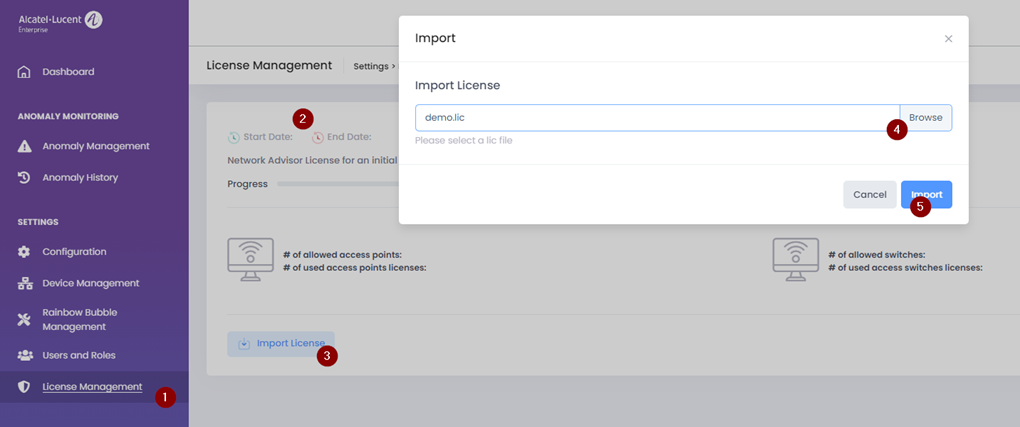The image size is (1020, 427).
Task: Close the Import dialog with X
Action: [x=948, y=39]
